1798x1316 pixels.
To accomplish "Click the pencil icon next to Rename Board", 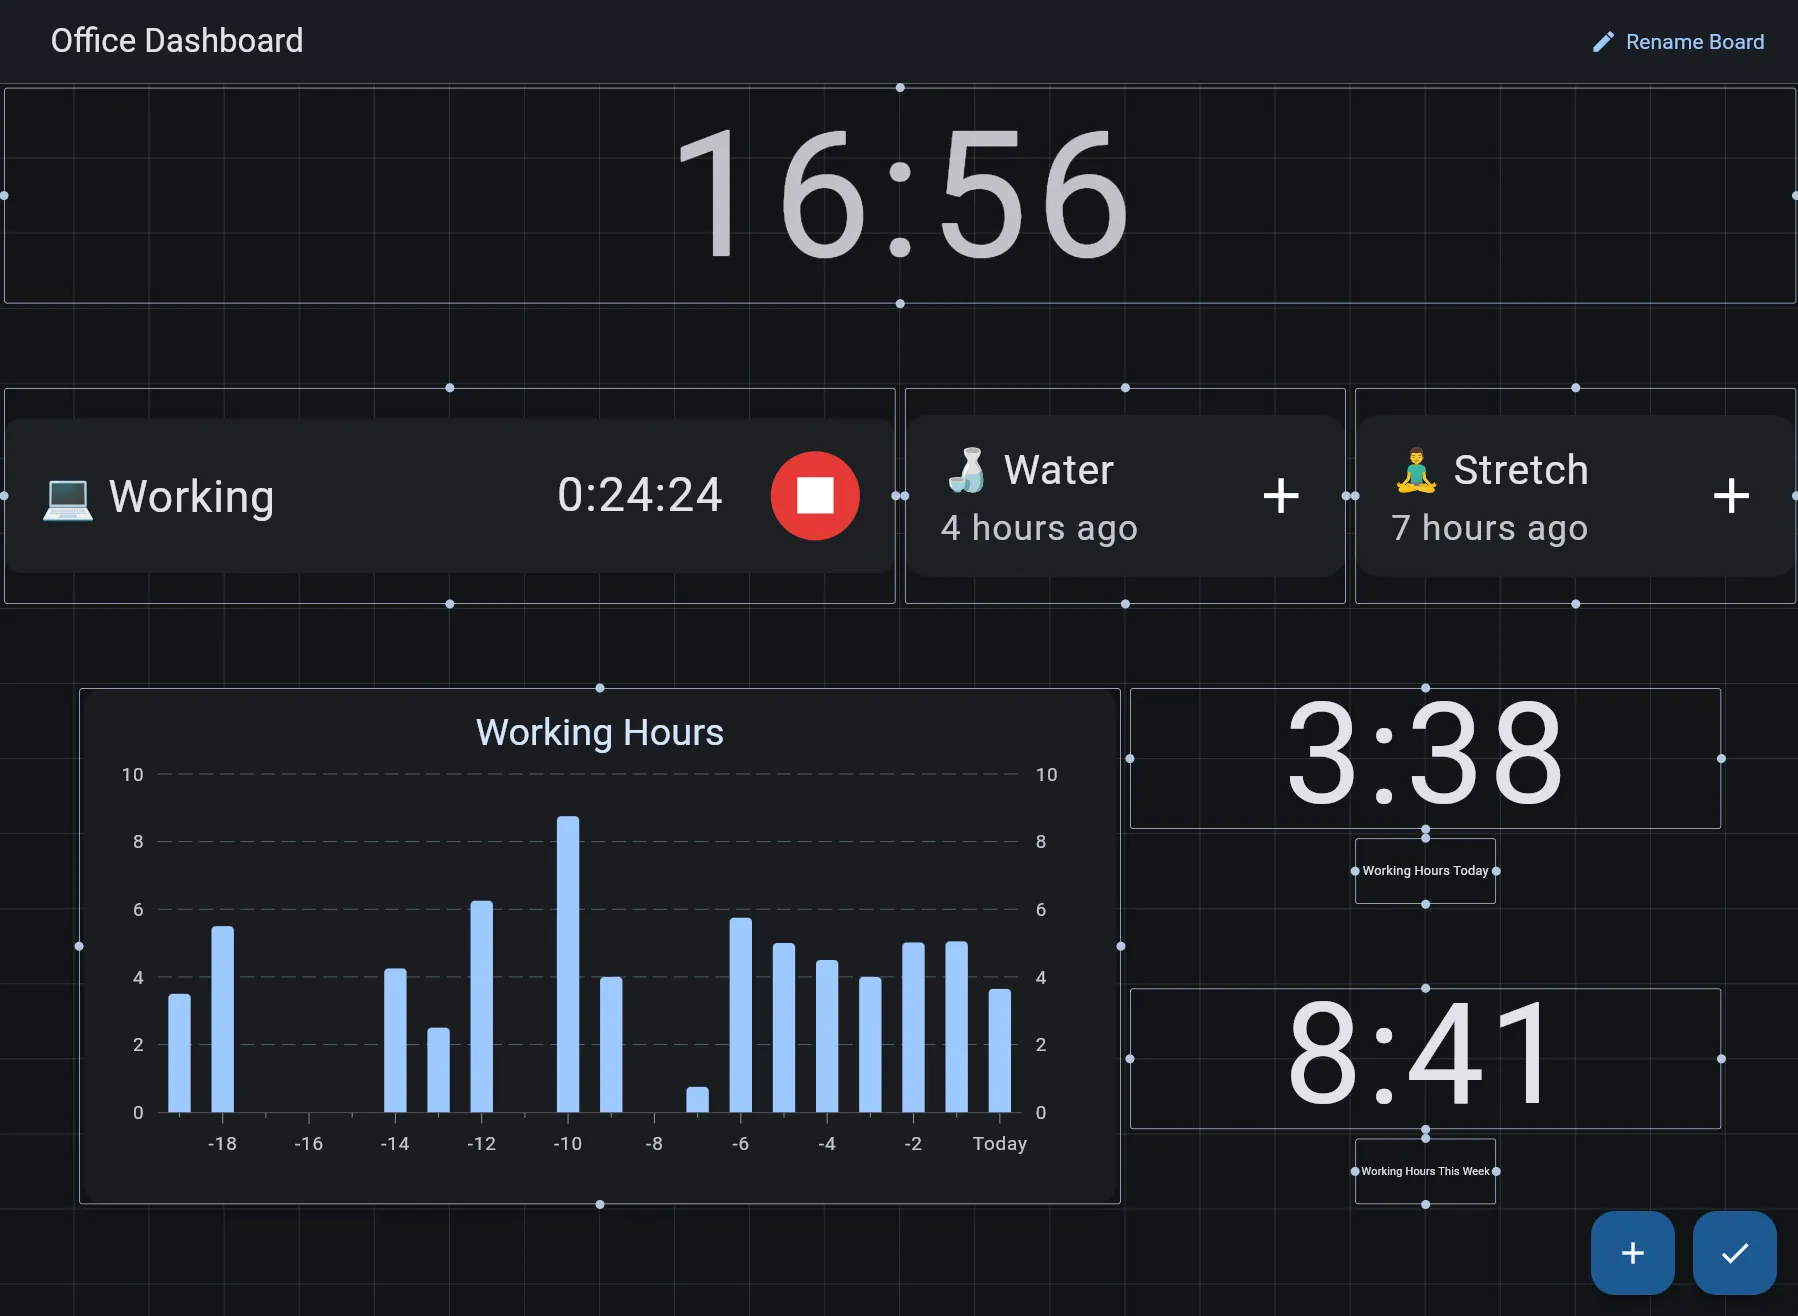I will [1602, 41].
